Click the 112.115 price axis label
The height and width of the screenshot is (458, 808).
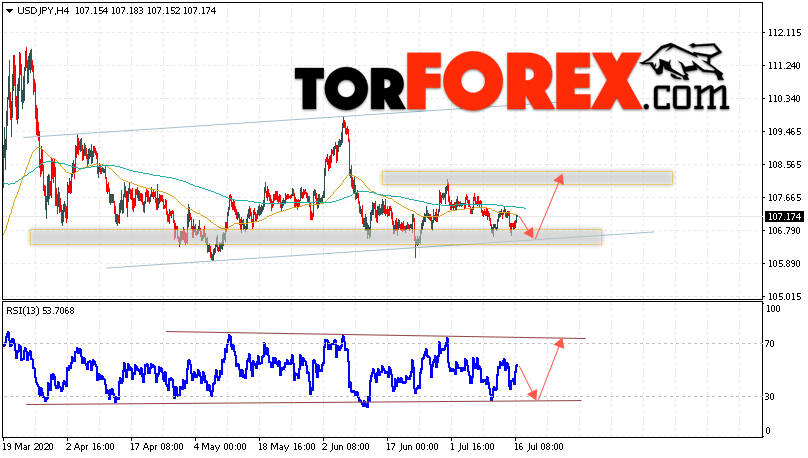click(784, 33)
